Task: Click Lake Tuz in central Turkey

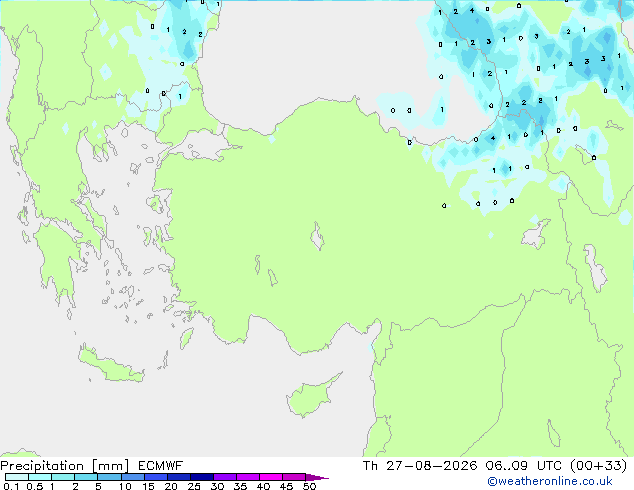Action: (x=317, y=236)
